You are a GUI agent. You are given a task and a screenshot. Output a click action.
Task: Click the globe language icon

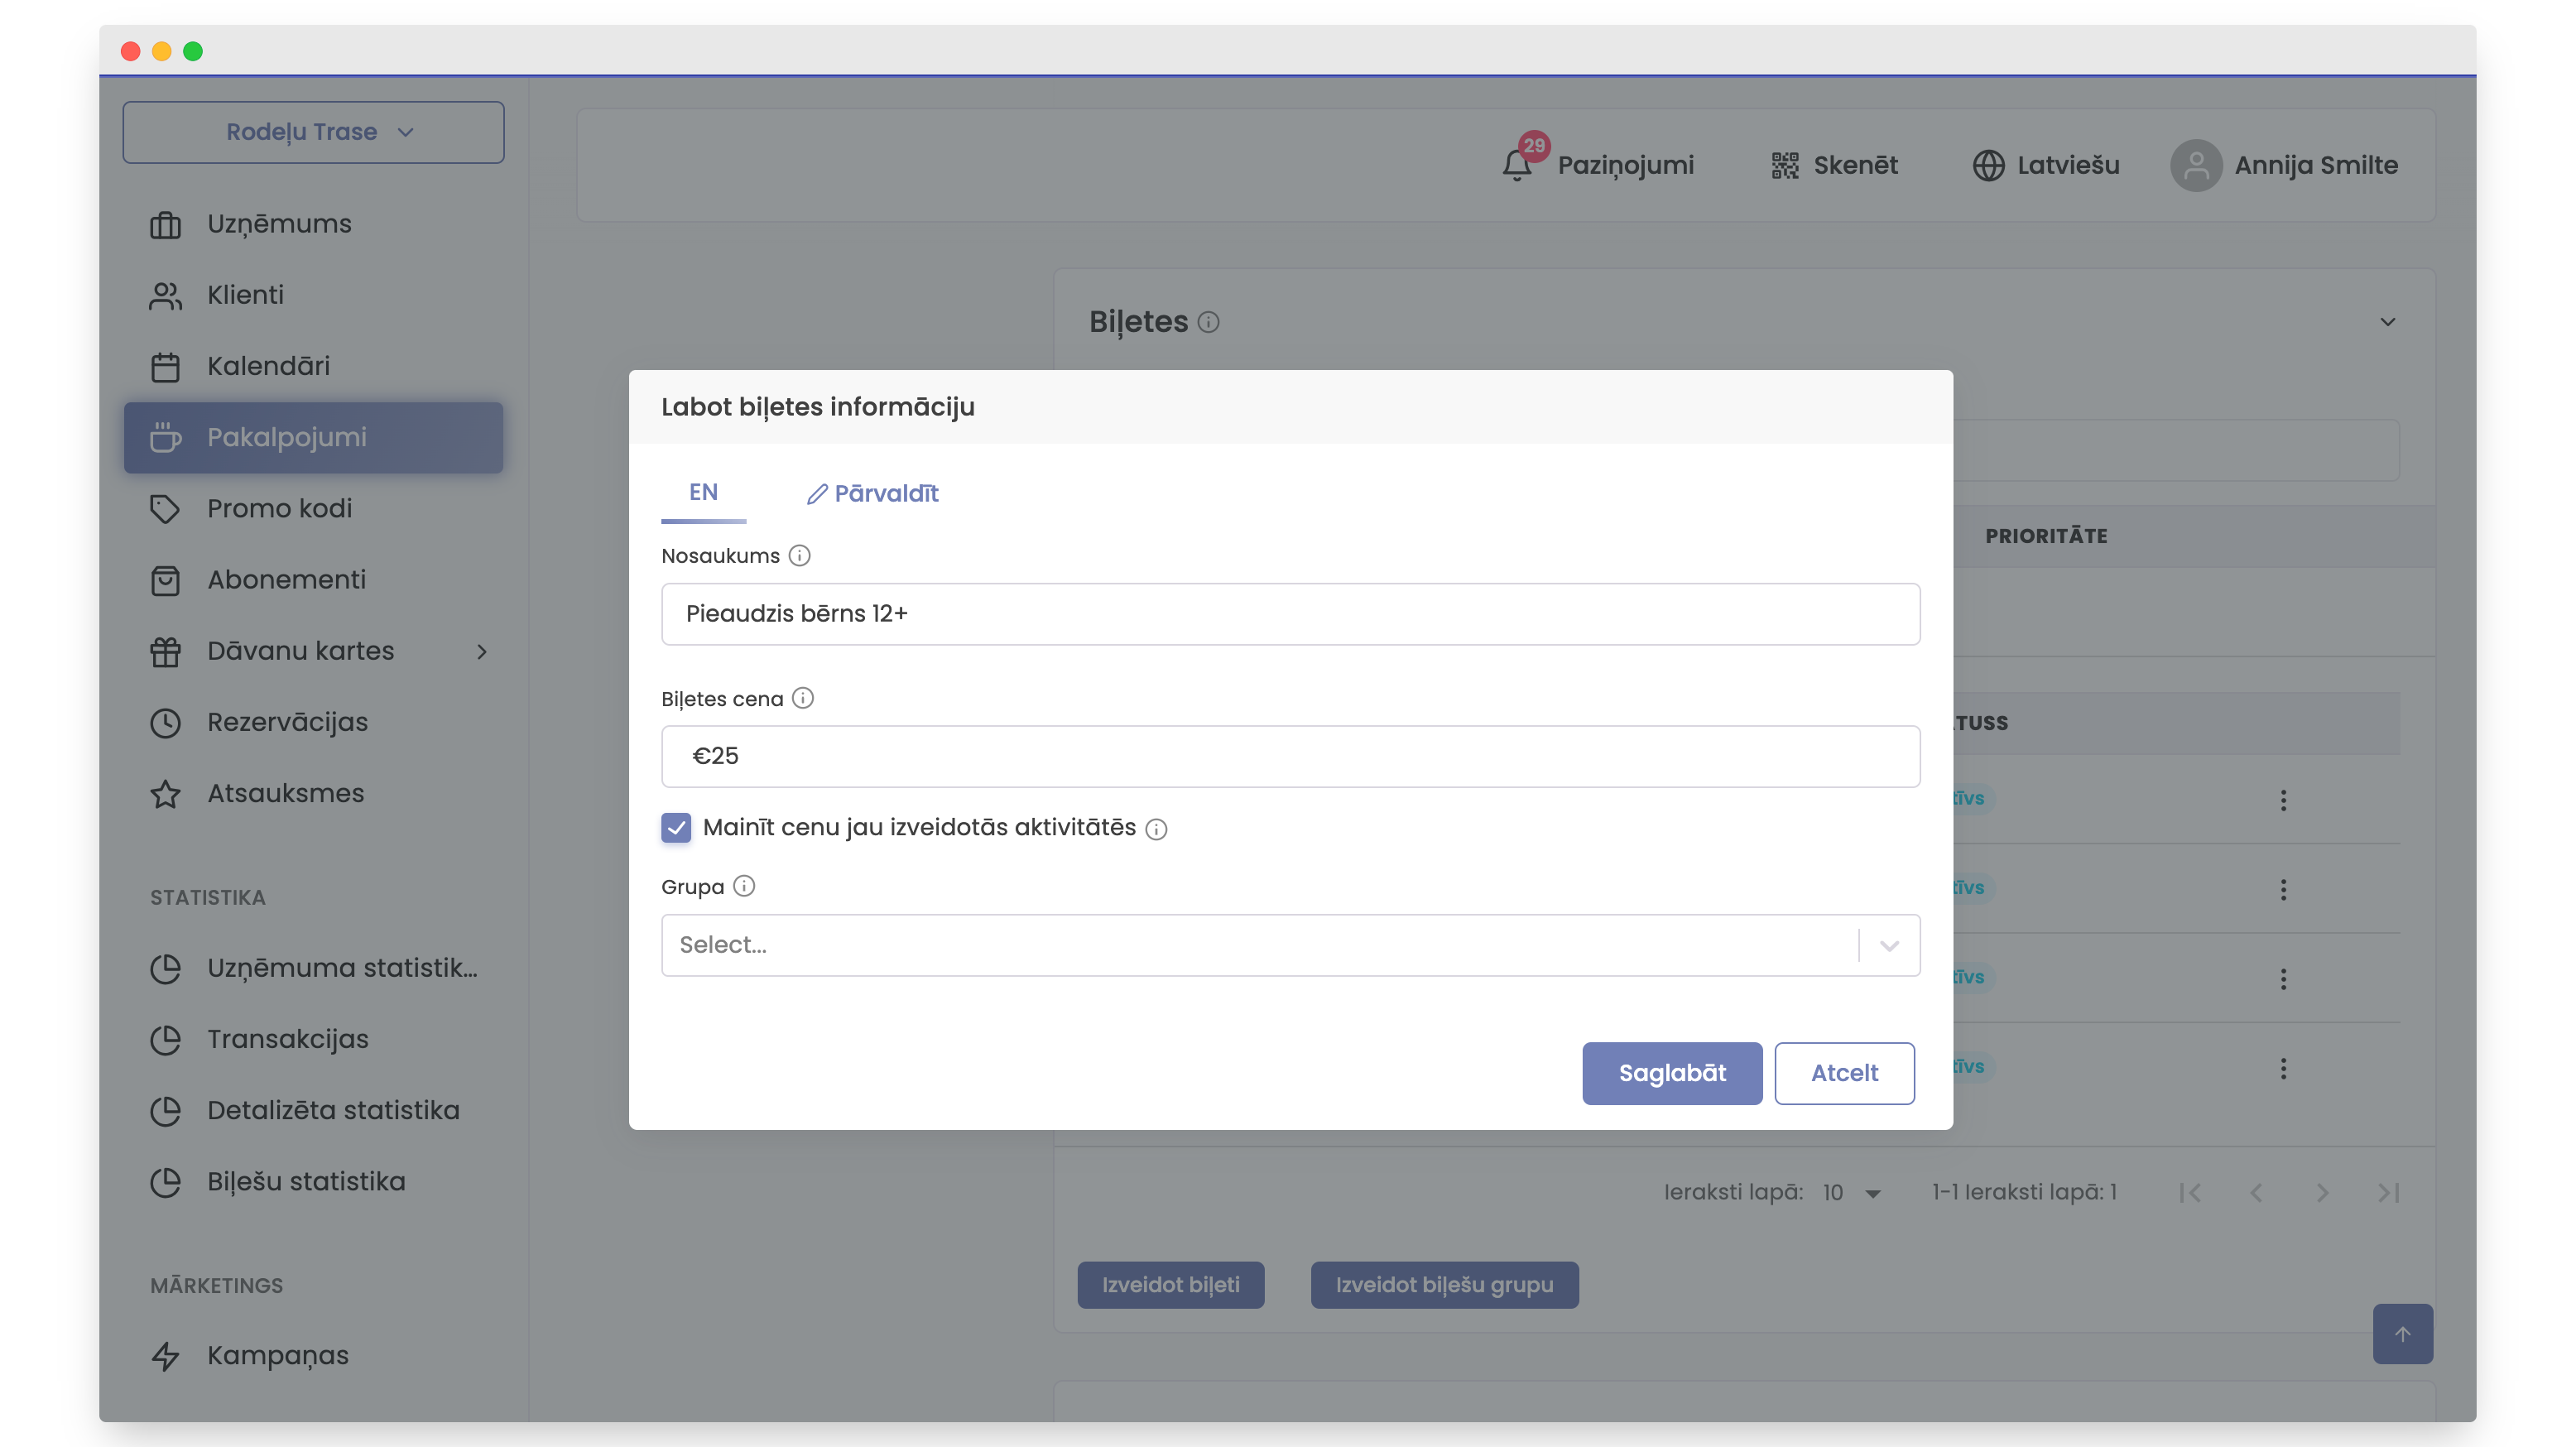click(x=1988, y=165)
